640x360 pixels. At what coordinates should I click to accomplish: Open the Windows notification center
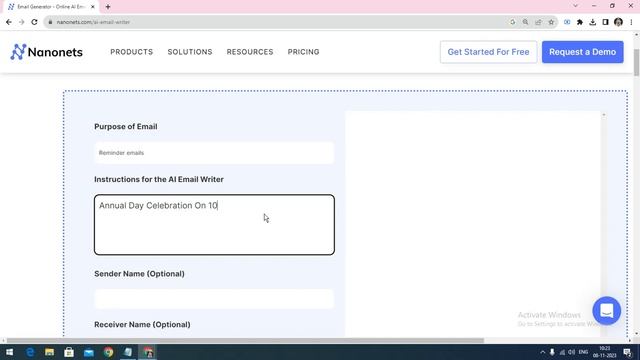tap(628, 352)
